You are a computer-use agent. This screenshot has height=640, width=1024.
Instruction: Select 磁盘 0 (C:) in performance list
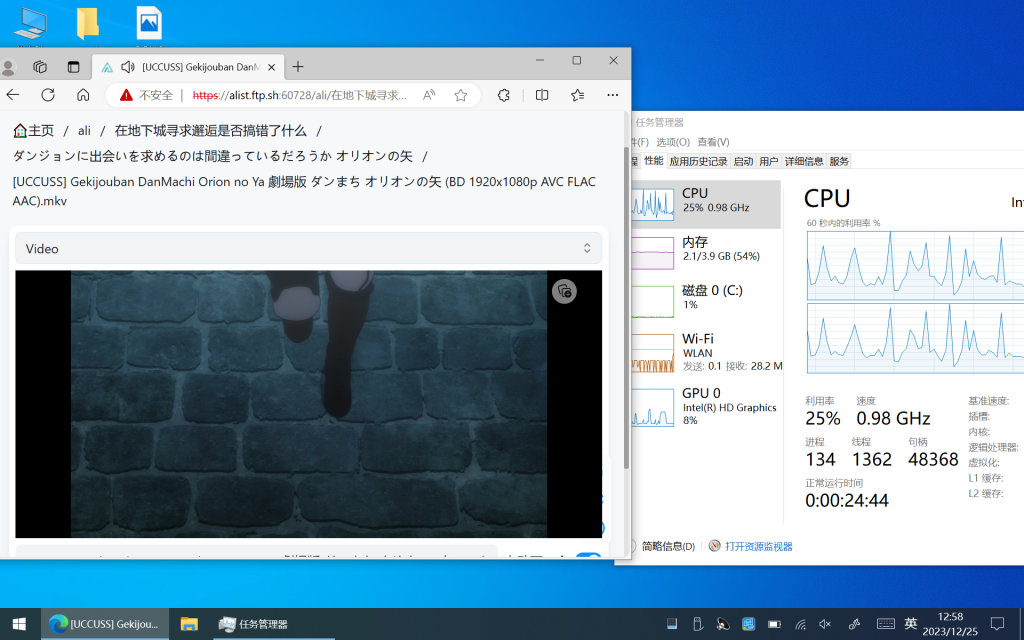pyautogui.click(x=705, y=301)
